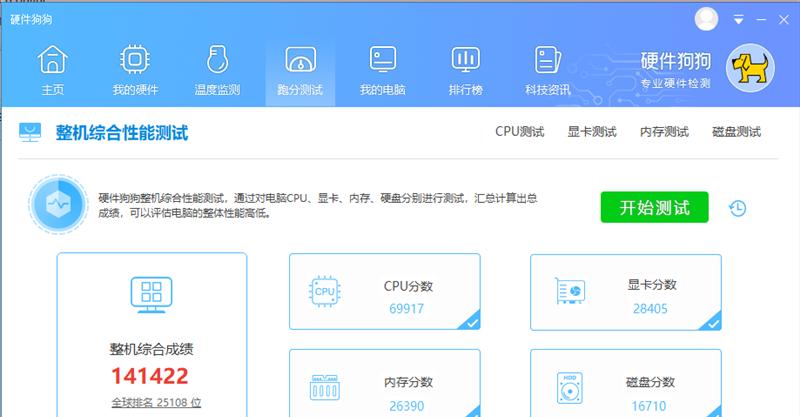Click the 全球排名 25108 位 link
The height and width of the screenshot is (417, 800).
(x=156, y=403)
